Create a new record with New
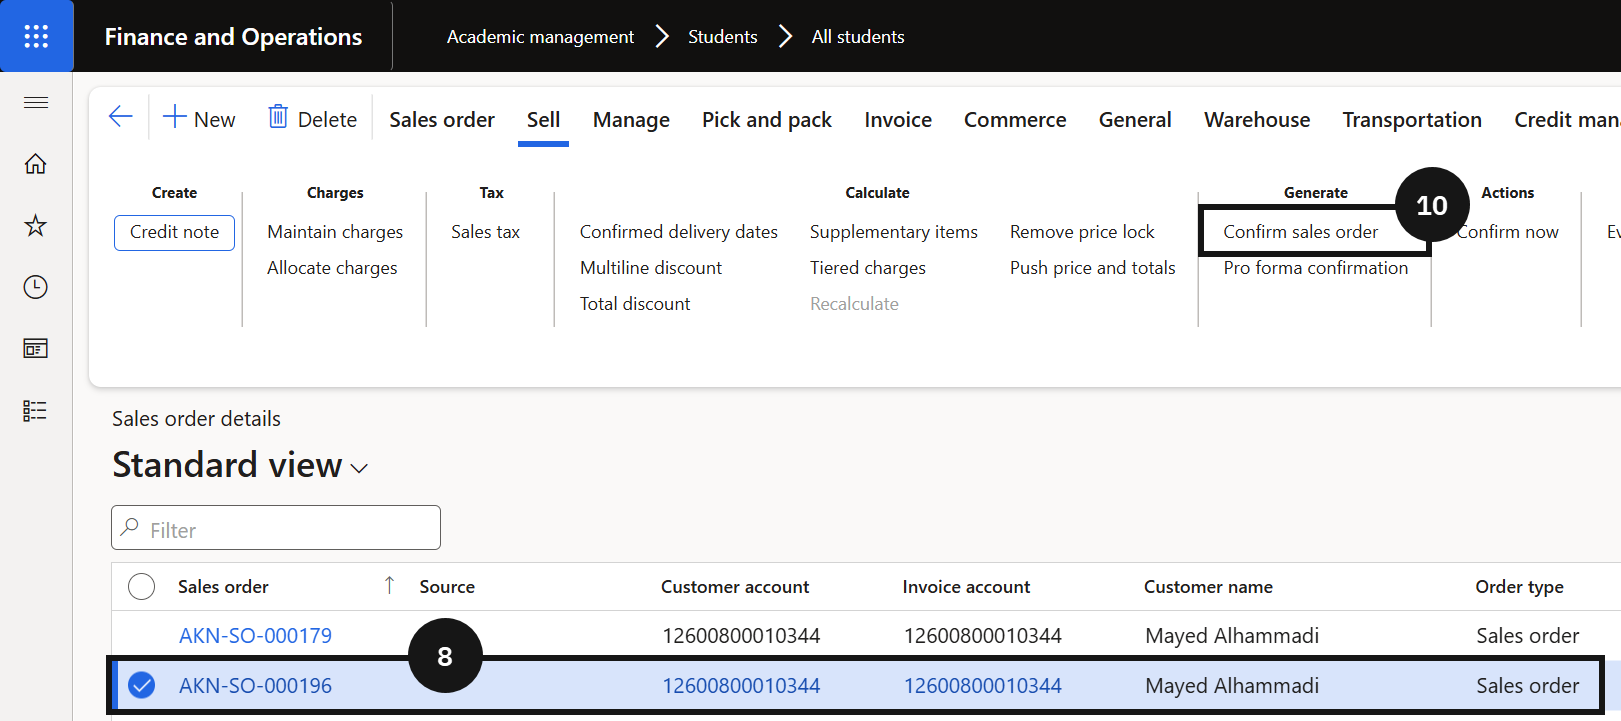Image resolution: width=1621 pixels, height=721 pixels. (x=199, y=118)
